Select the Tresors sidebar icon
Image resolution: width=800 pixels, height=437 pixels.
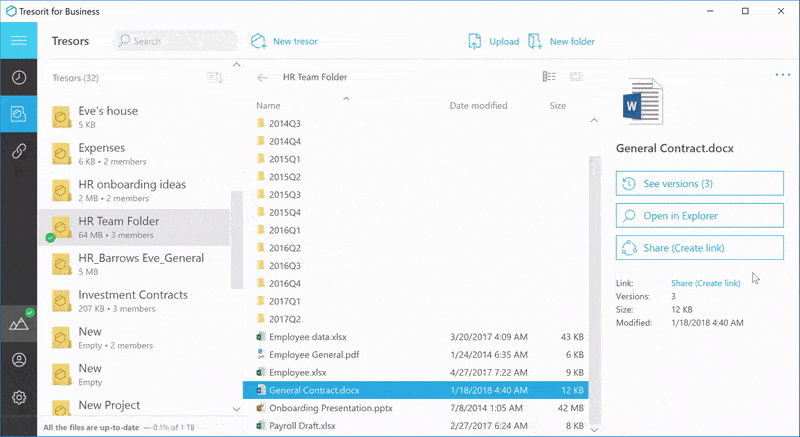click(x=18, y=114)
